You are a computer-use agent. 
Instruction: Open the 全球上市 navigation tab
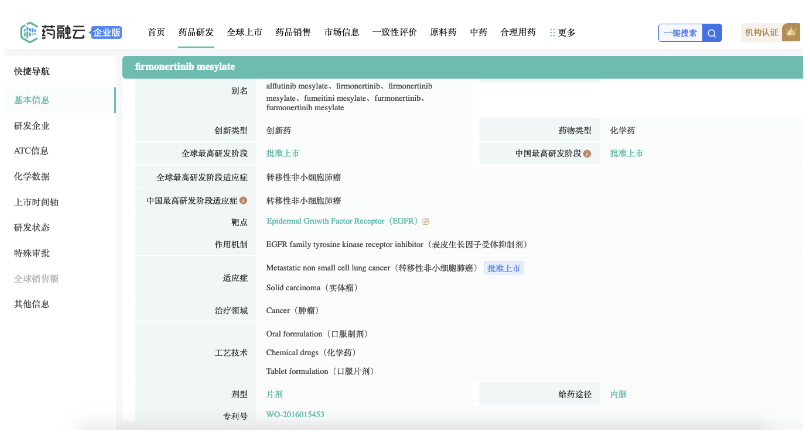pyautogui.click(x=244, y=33)
